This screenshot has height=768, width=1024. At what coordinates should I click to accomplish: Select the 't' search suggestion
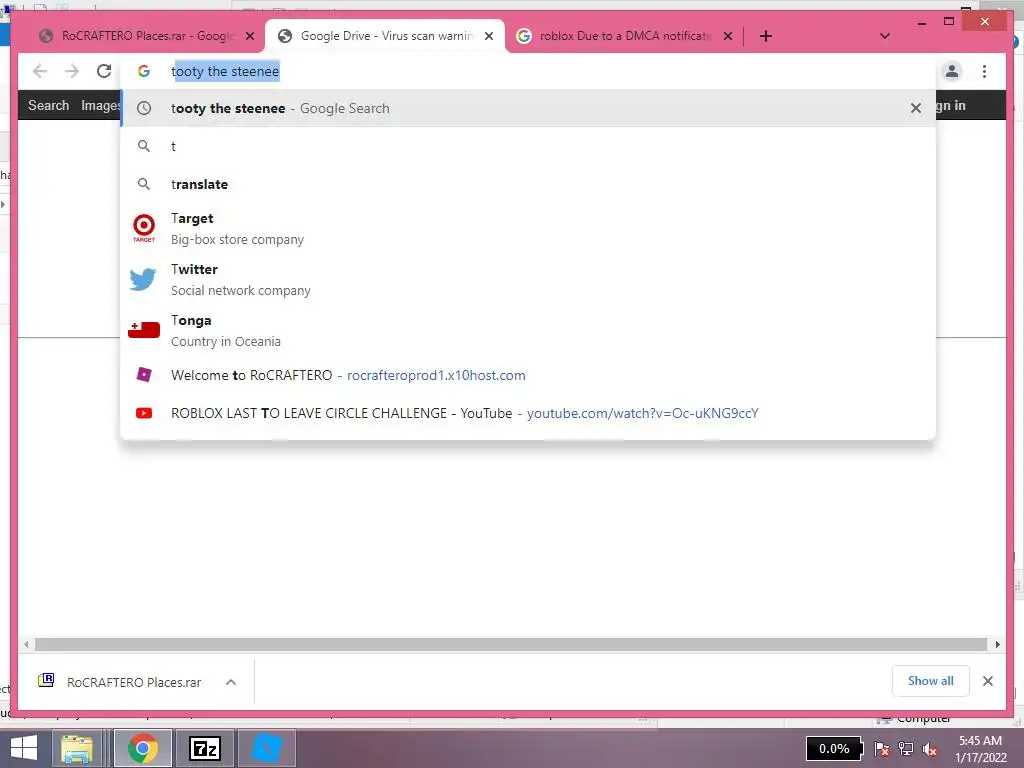tap(528, 146)
